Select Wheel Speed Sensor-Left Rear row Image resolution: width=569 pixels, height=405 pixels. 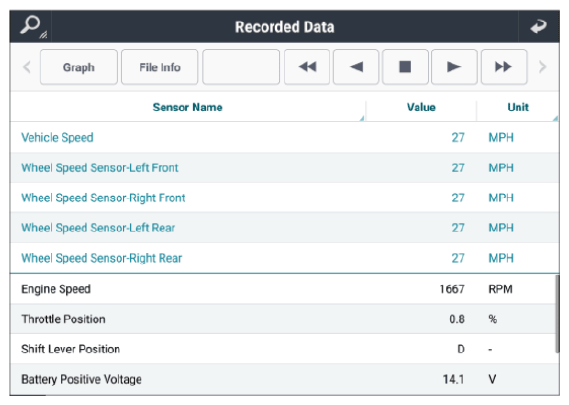(285, 228)
